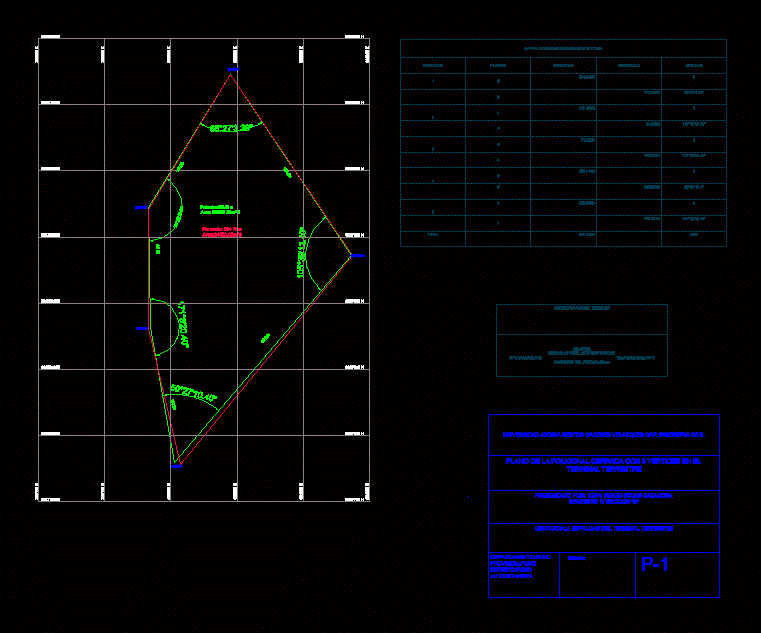Click the 'DEPARTAMENTO:PUNO' text
Viewport: 761px width, 633px height.
520,557
